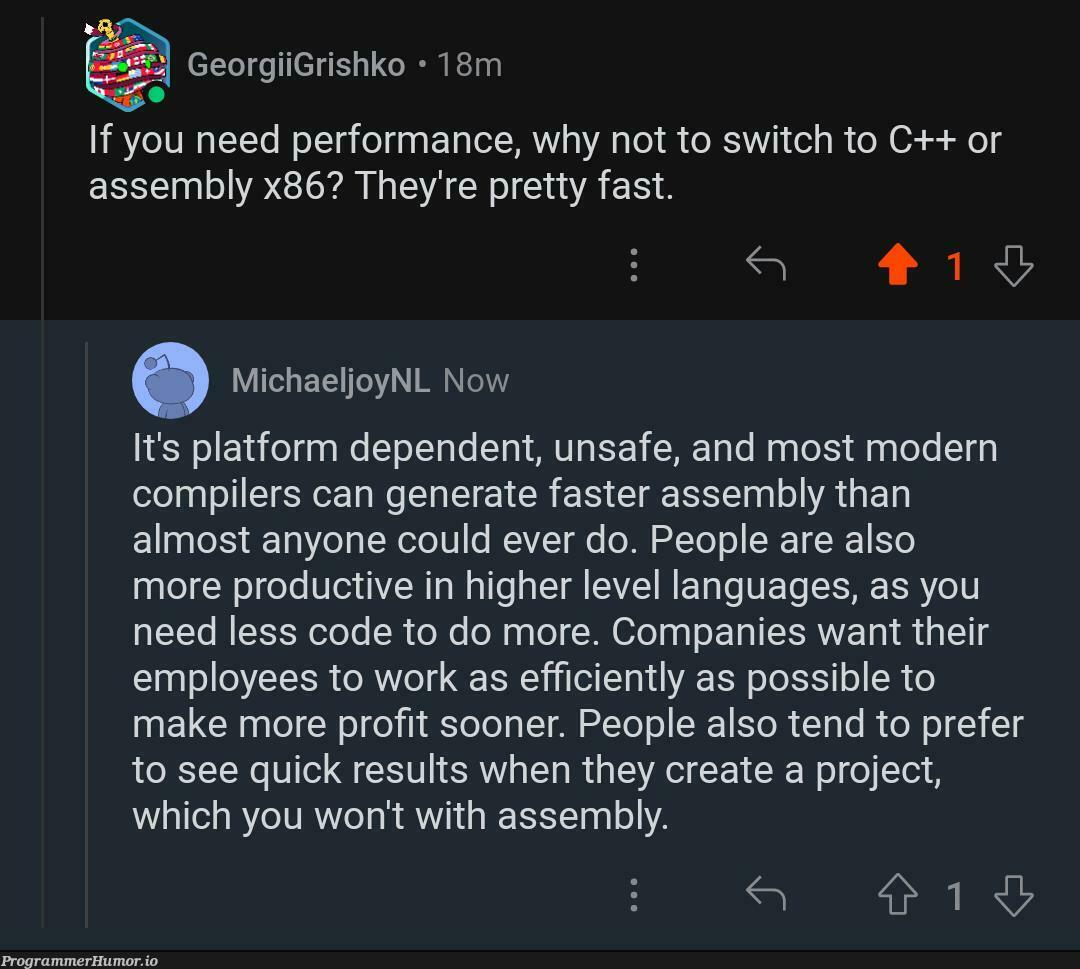Visit the GeorgiiGrishko username profile link
Image resolution: width=1080 pixels, height=969 pixels.
coord(296,65)
